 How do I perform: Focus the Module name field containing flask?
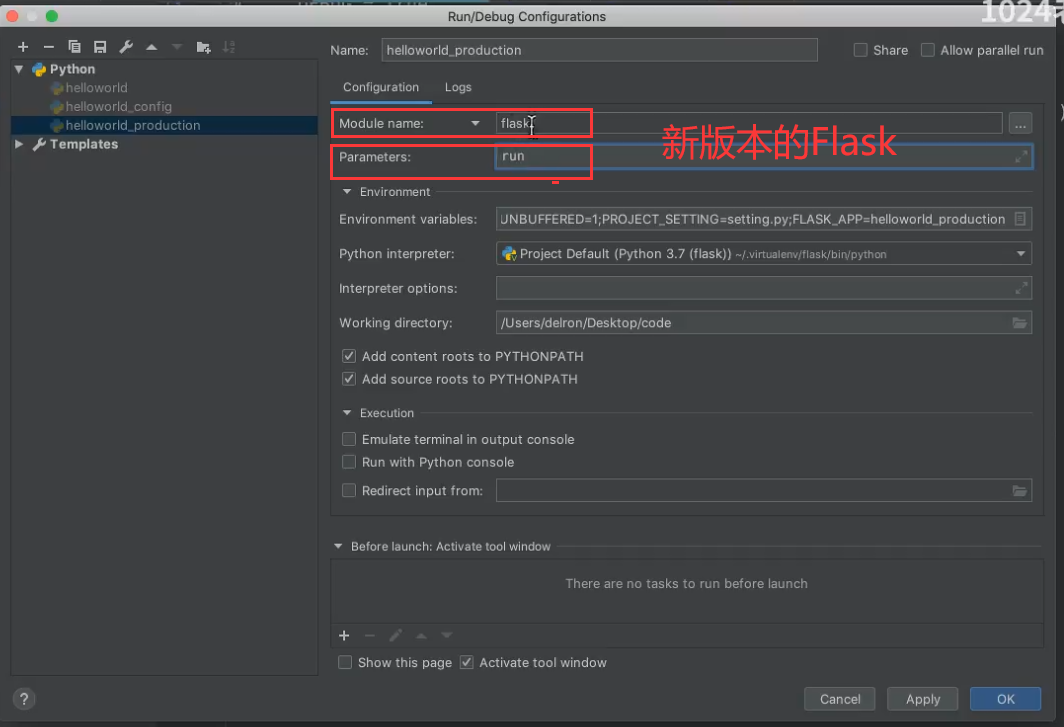tap(749, 124)
